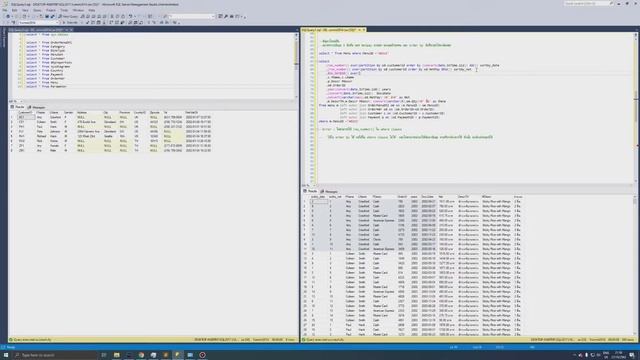Click the 'select * from Category' line in the left editor
The height and width of the screenshot is (360, 640).
point(45,47)
